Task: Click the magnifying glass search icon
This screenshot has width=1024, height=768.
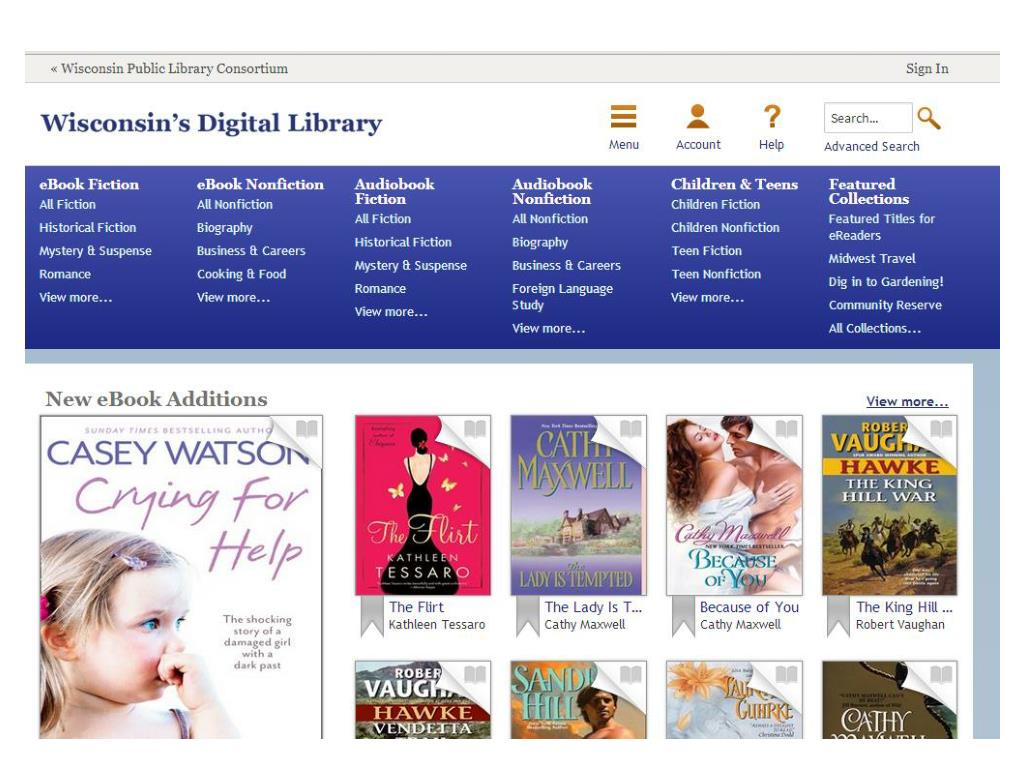Action: 929,118
